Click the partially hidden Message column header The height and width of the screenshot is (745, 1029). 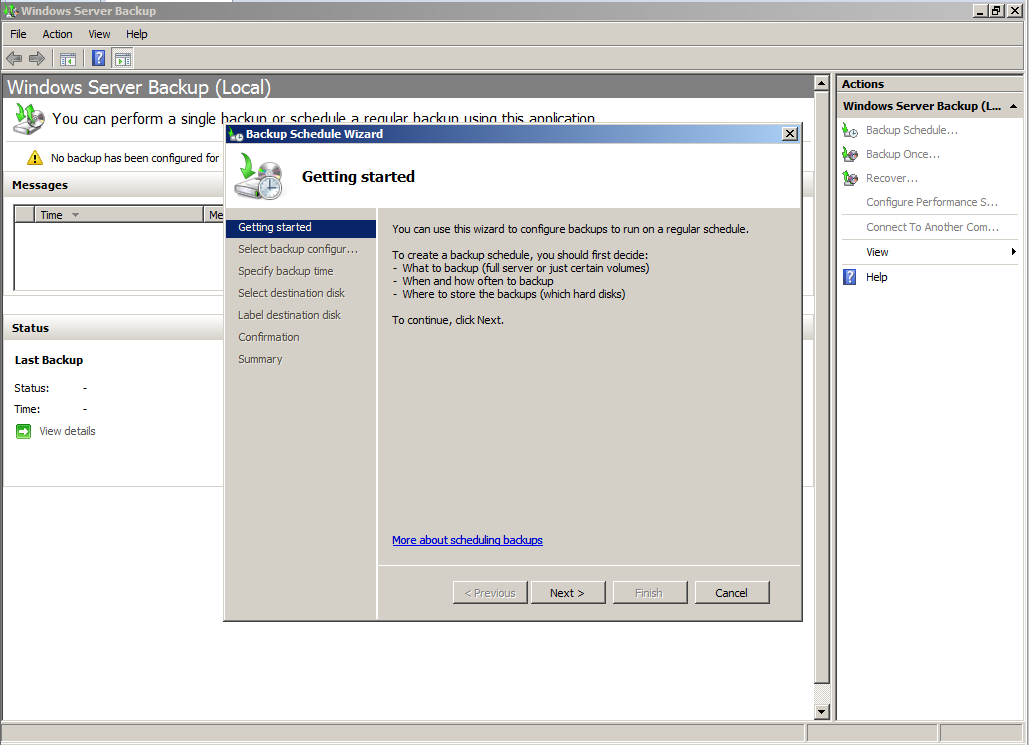(x=215, y=215)
